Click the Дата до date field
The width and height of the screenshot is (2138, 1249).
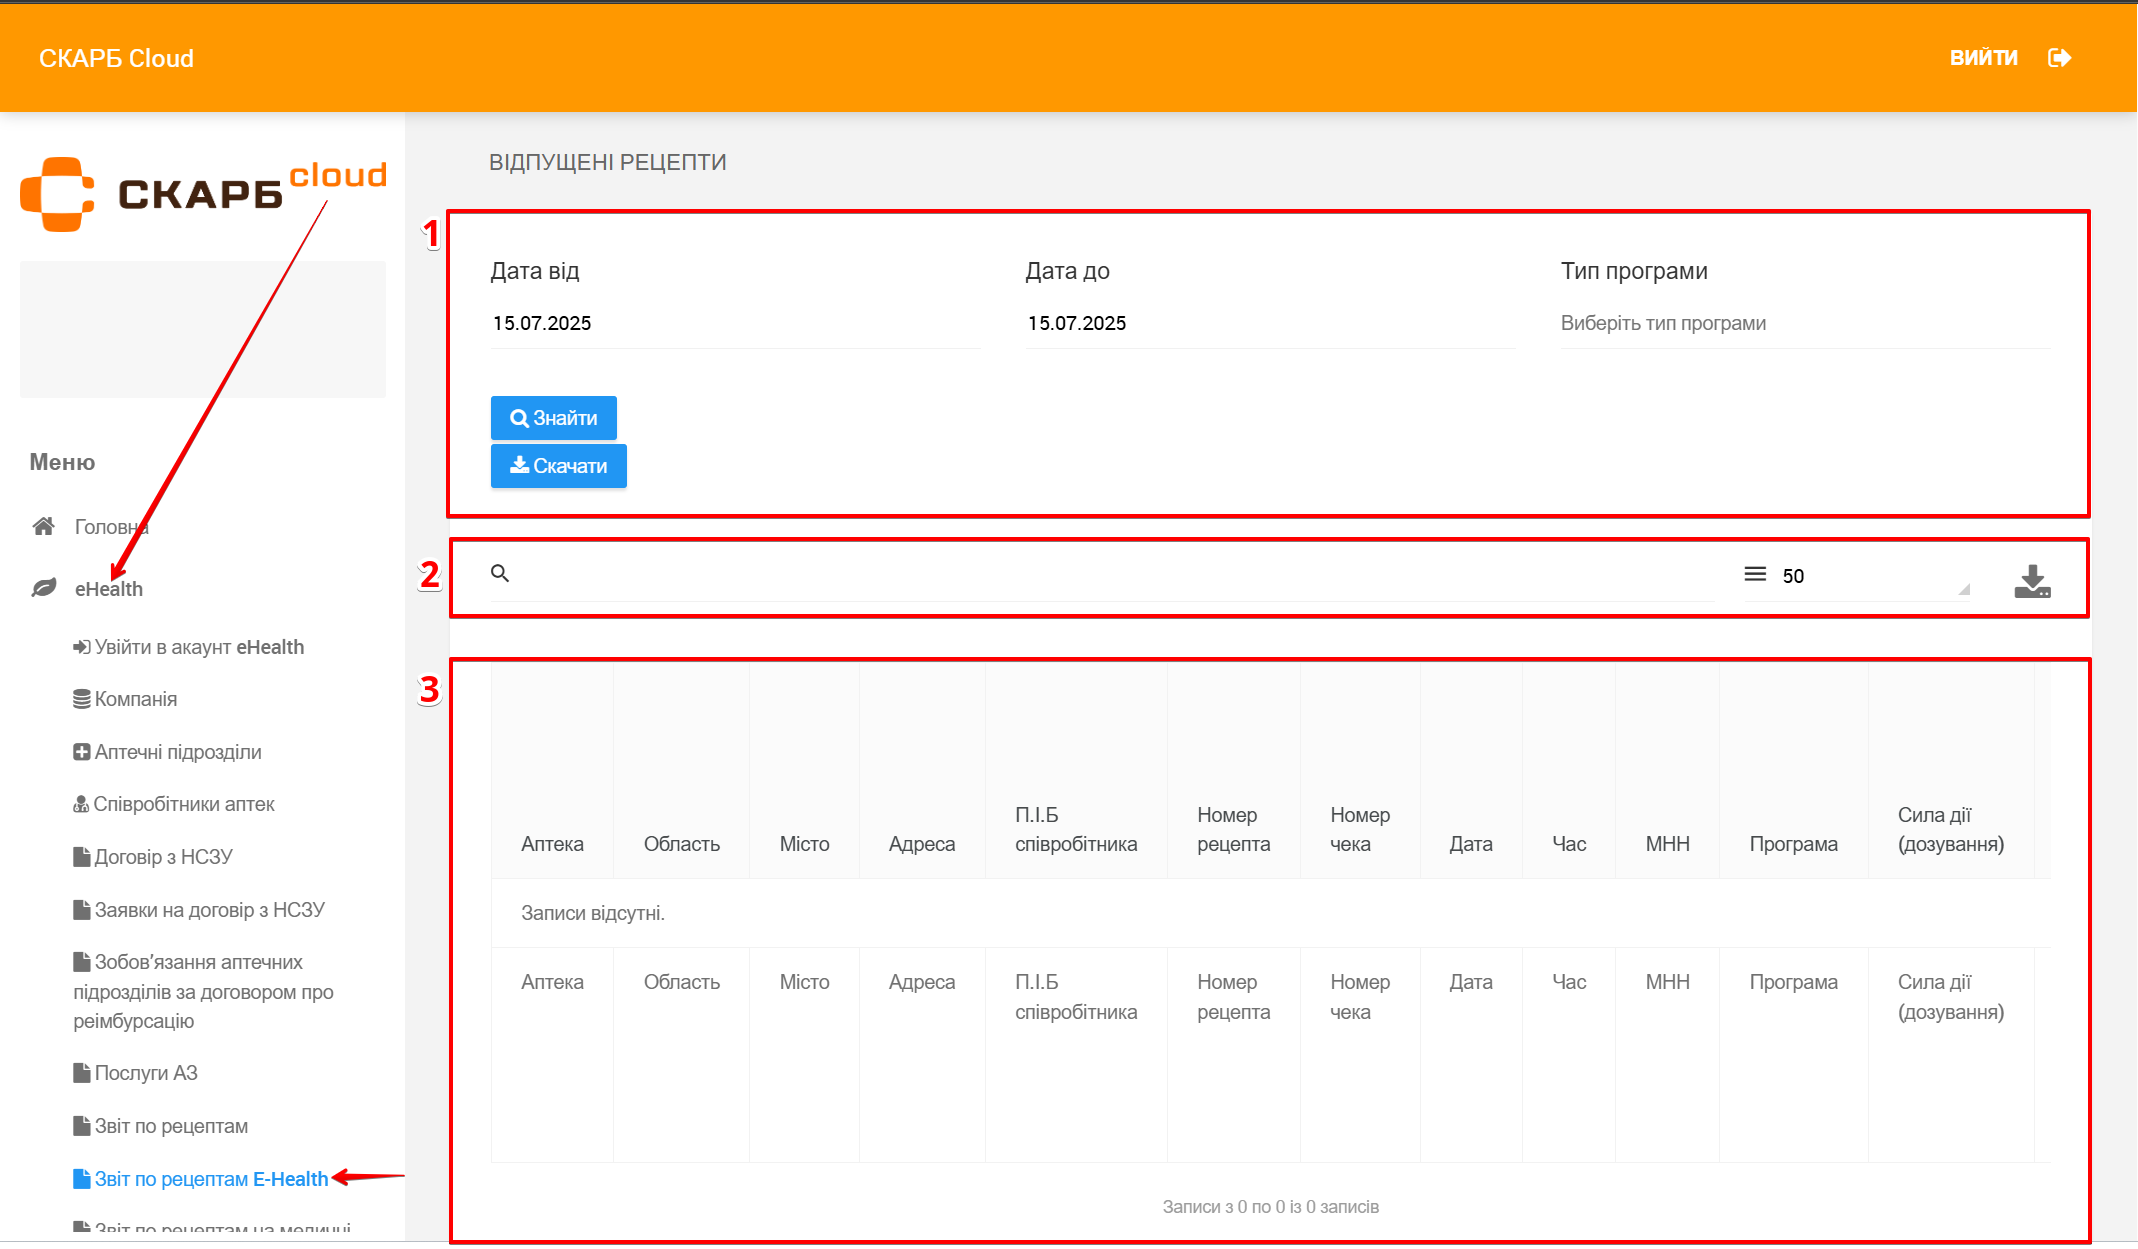(1269, 323)
